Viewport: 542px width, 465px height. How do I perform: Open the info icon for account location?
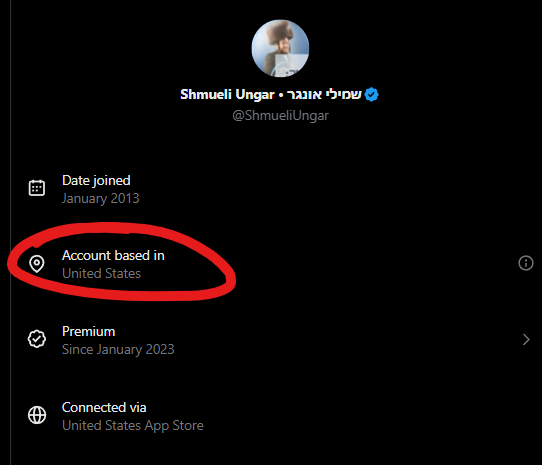[x=526, y=263]
